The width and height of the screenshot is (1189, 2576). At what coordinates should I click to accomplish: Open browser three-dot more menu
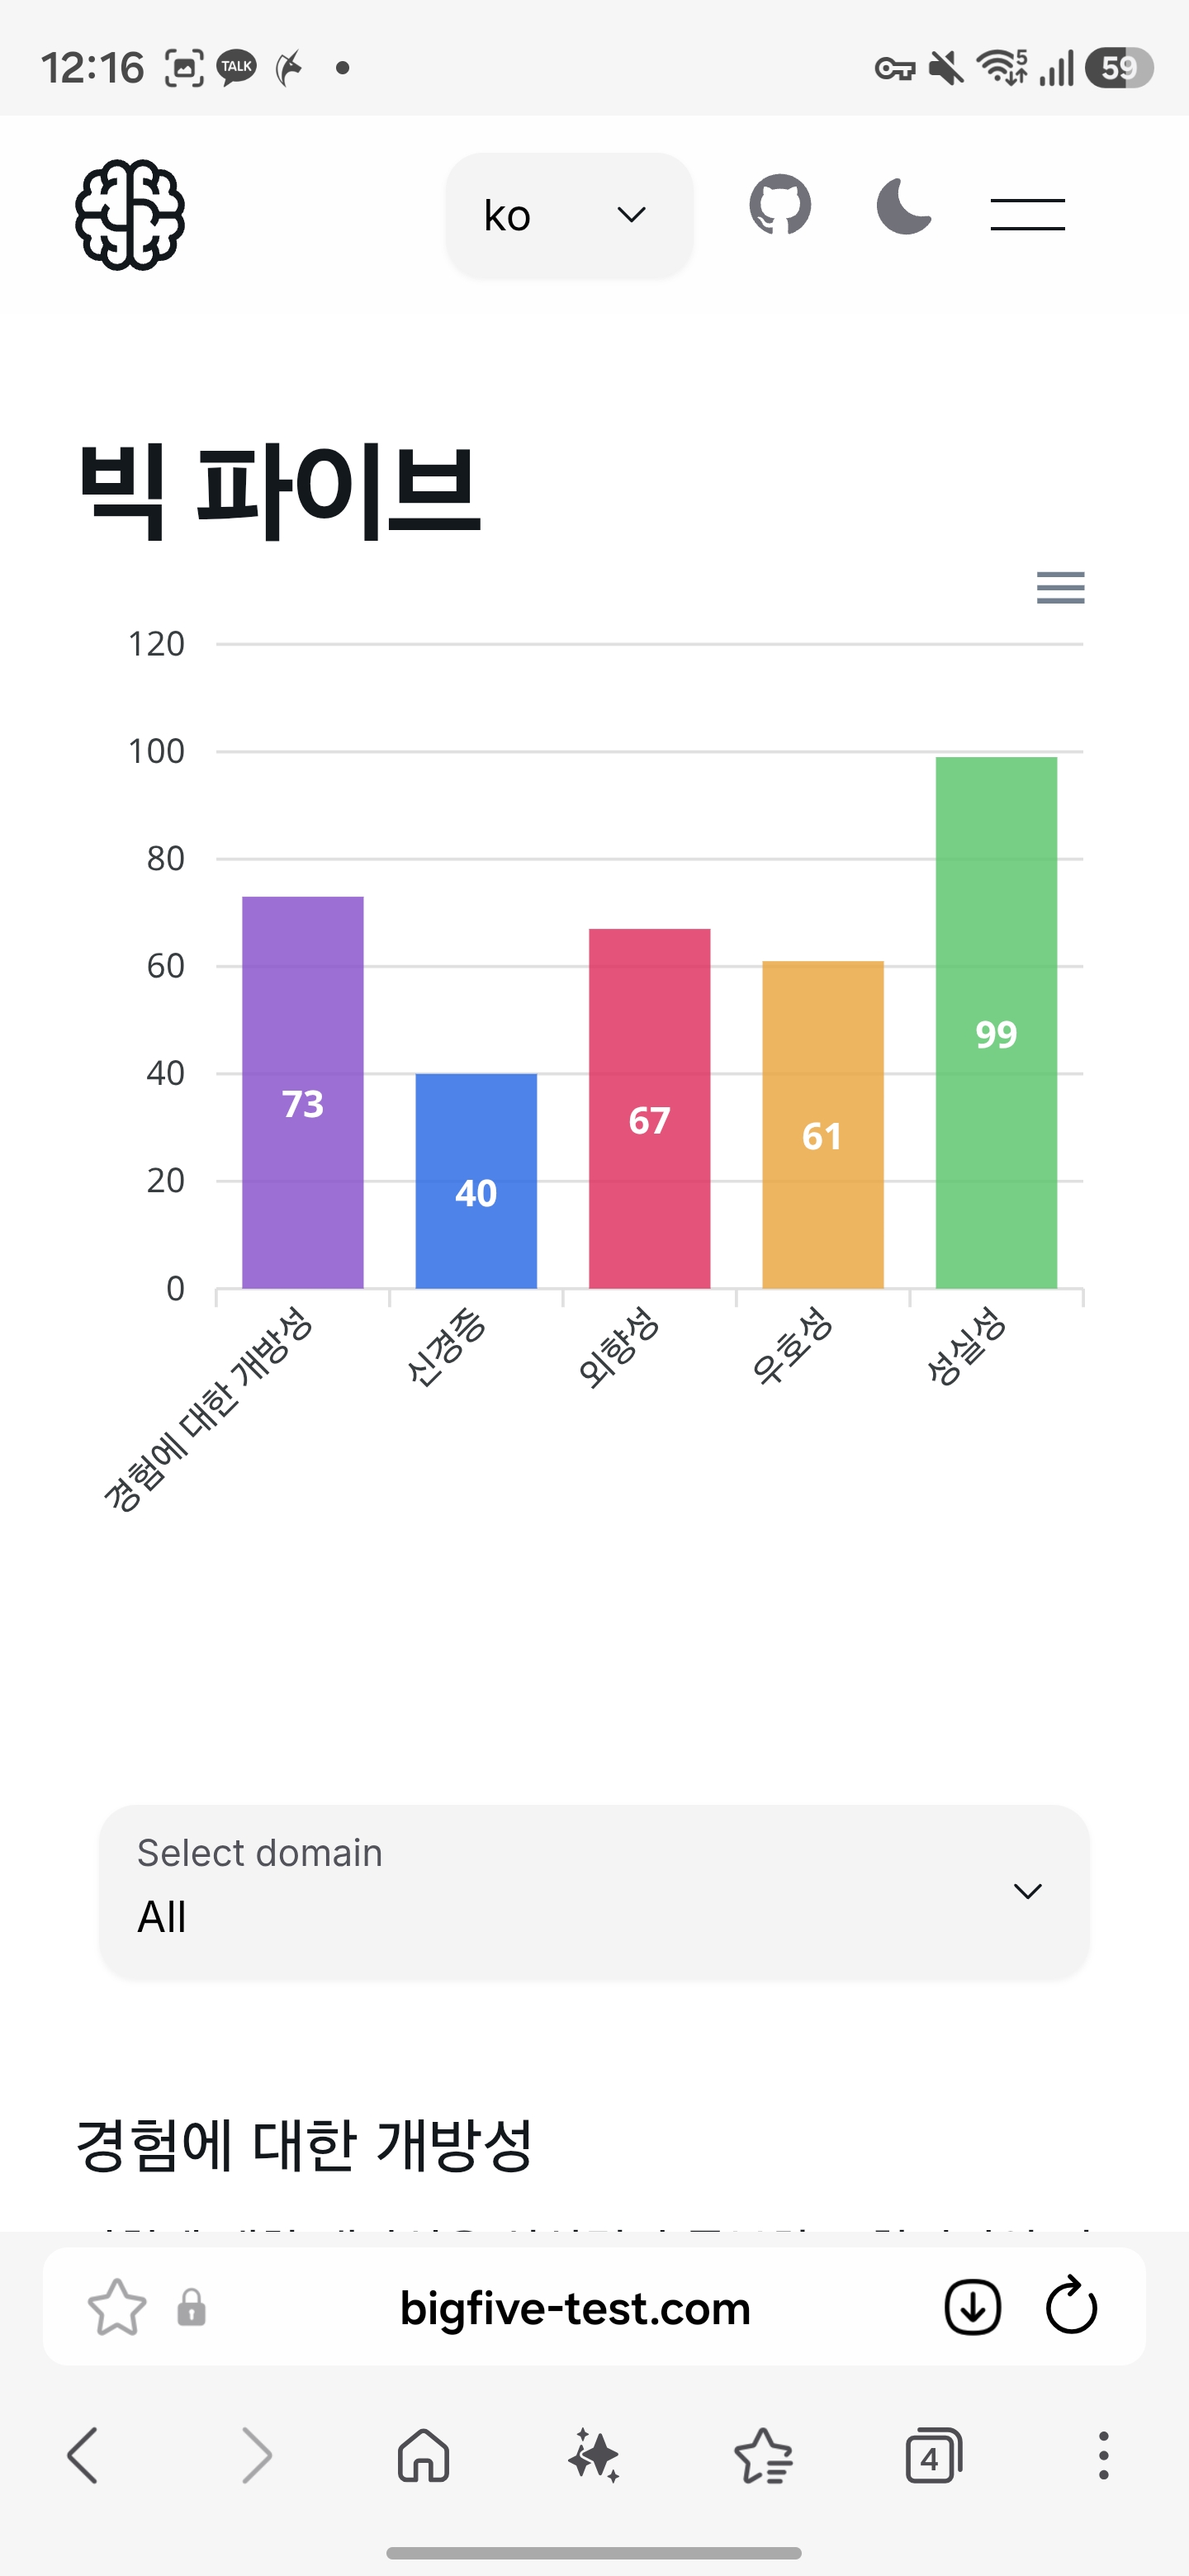pyautogui.click(x=1103, y=2456)
